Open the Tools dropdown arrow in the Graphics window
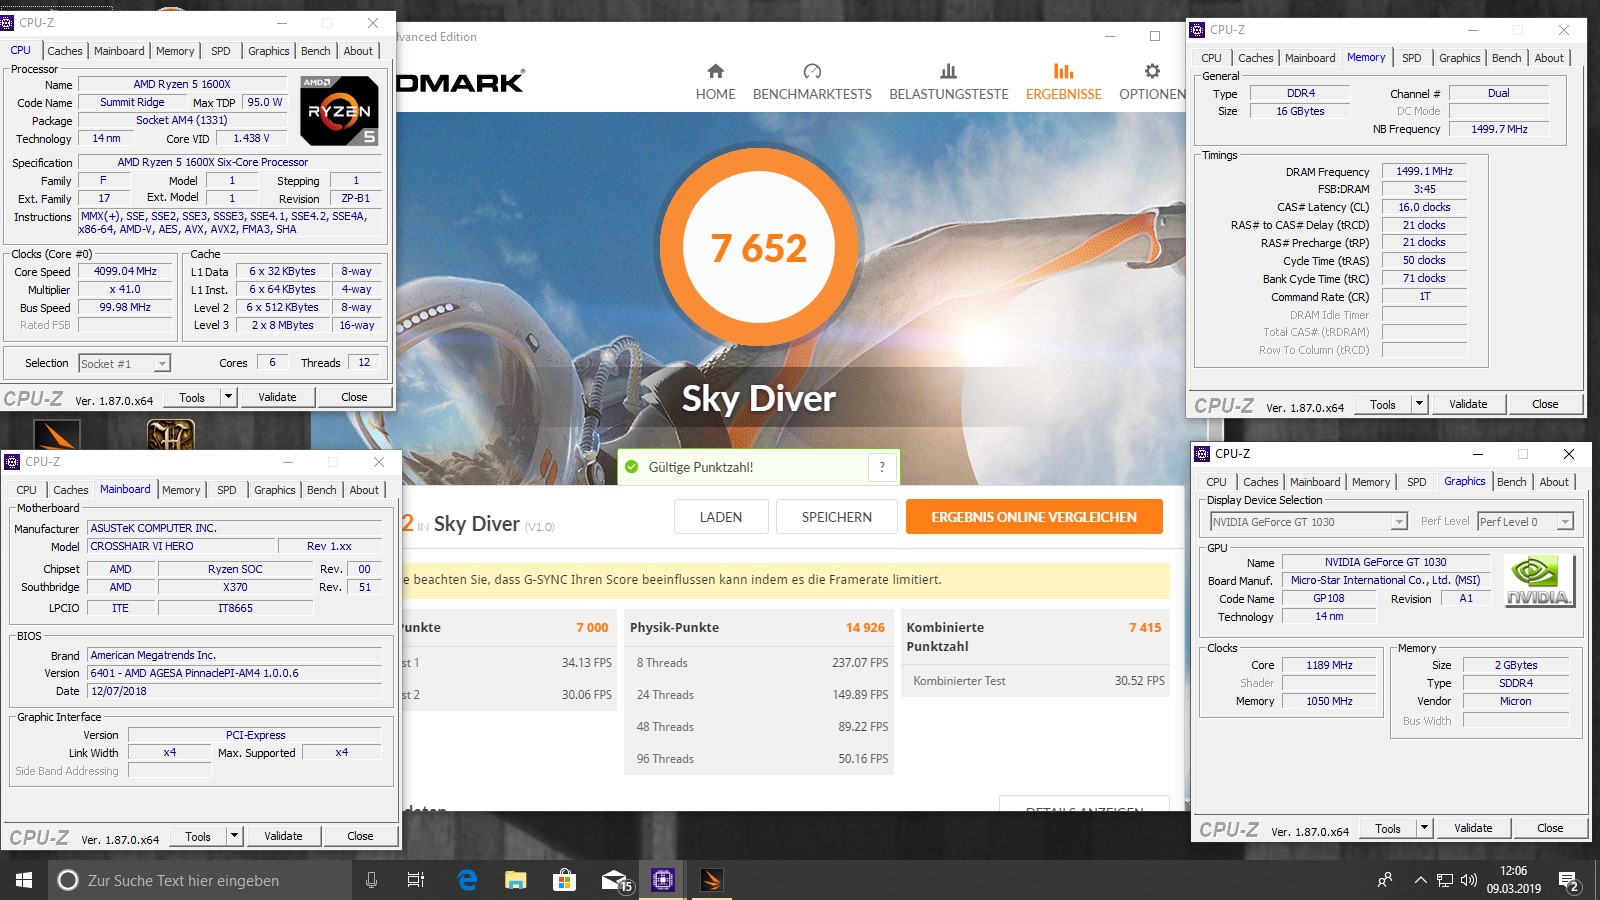Screen dimensions: 1600x900 (1424, 828)
